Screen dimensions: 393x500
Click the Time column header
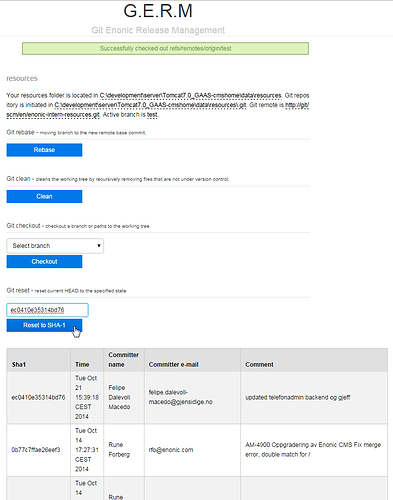click(x=82, y=364)
